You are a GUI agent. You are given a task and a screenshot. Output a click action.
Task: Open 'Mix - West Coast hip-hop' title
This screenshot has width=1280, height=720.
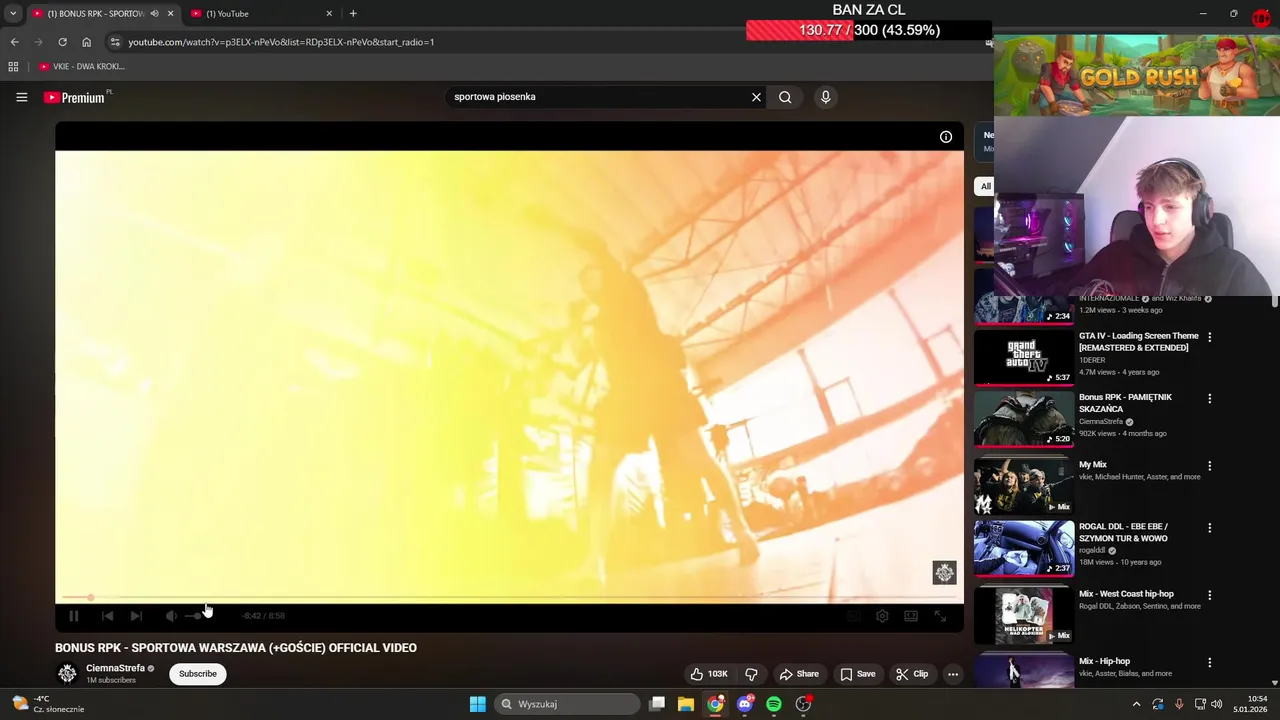pos(1126,594)
